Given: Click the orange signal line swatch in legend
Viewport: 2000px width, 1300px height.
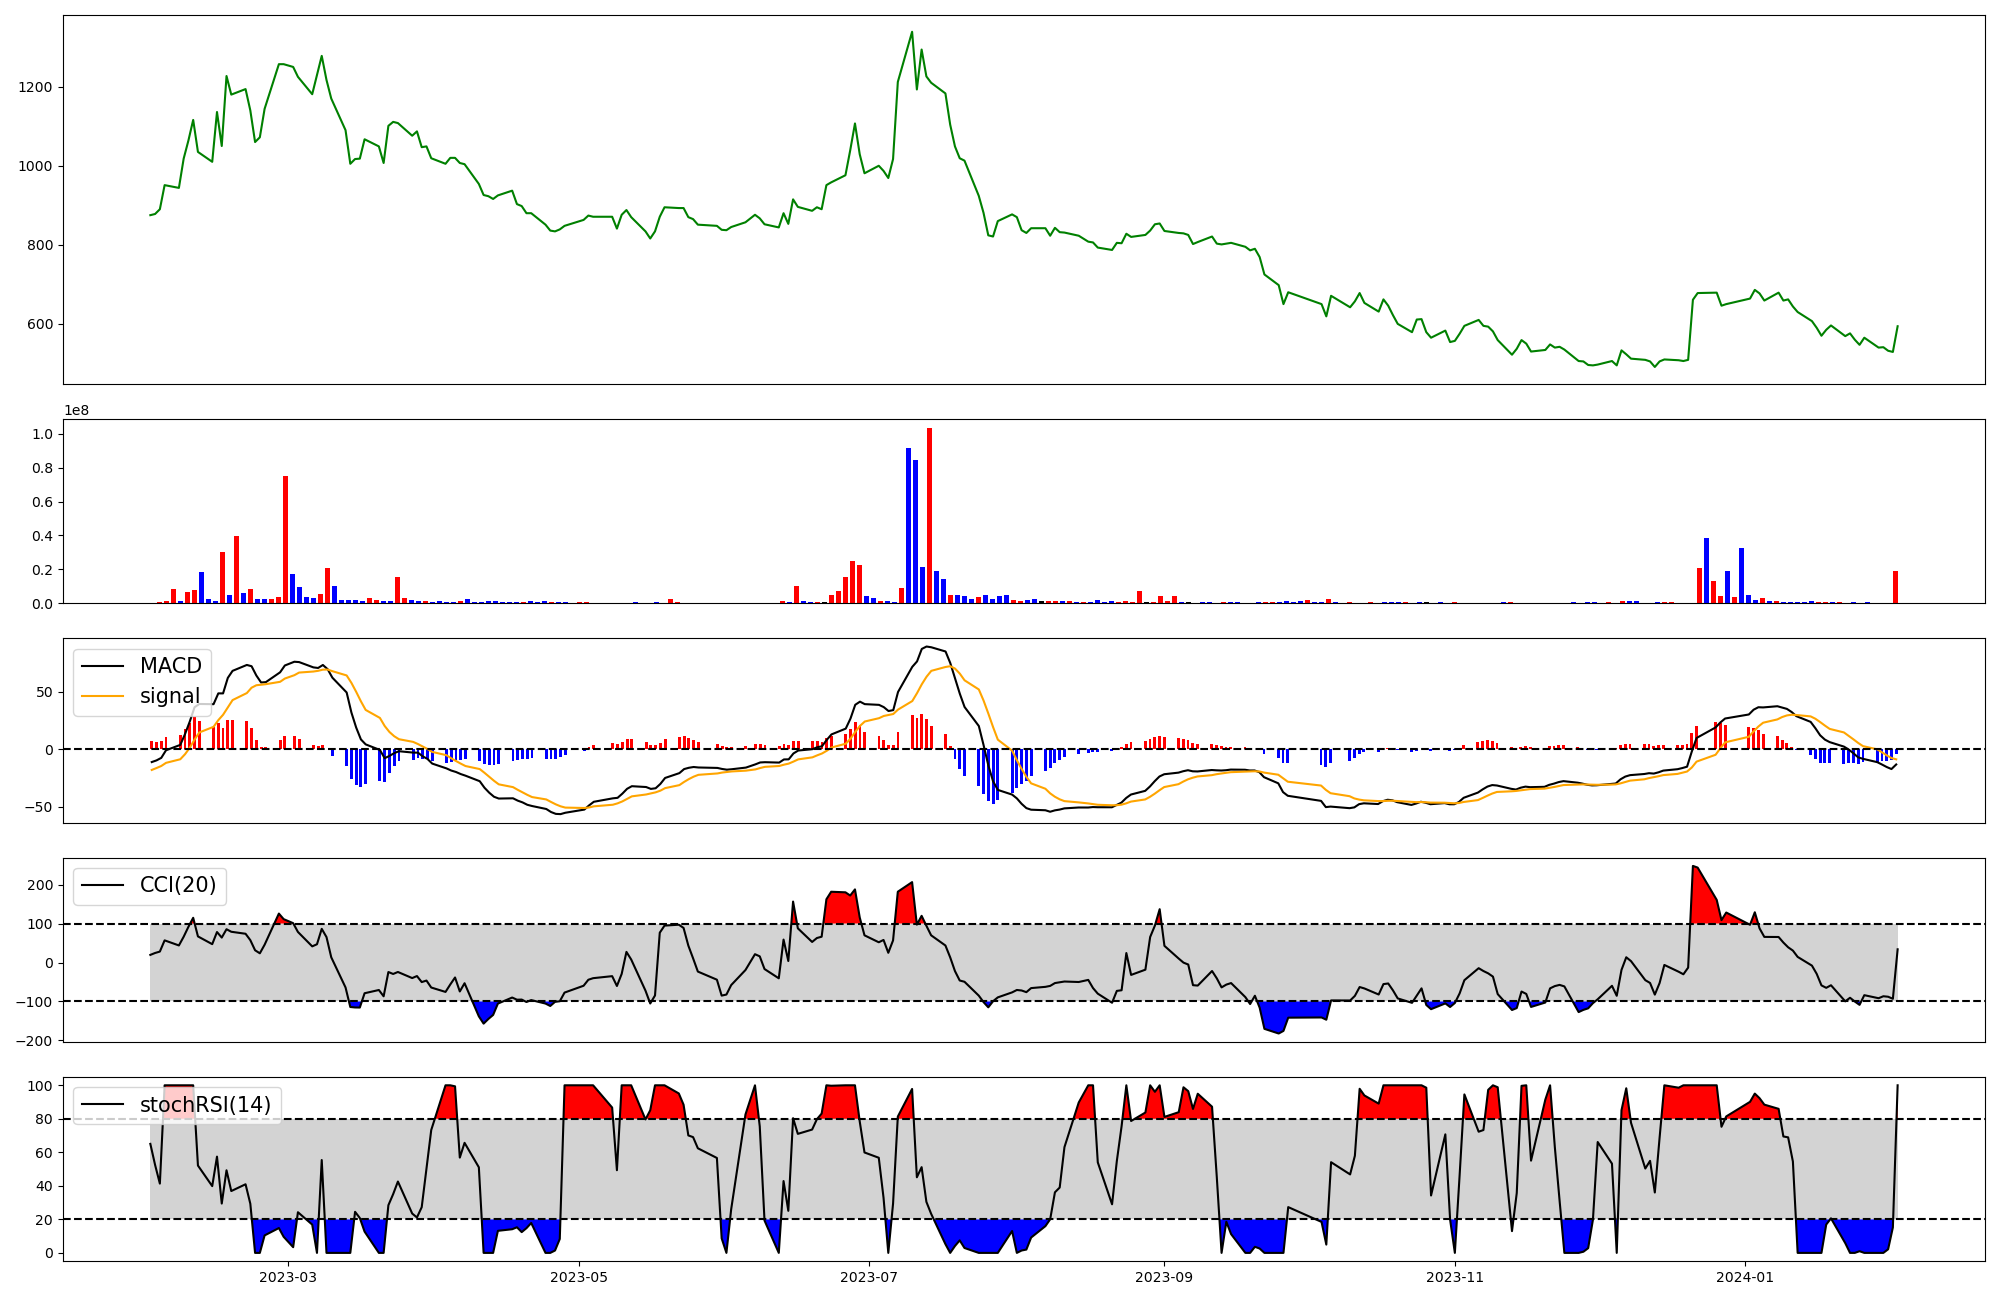Looking at the screenshot, I should point(102,696).
